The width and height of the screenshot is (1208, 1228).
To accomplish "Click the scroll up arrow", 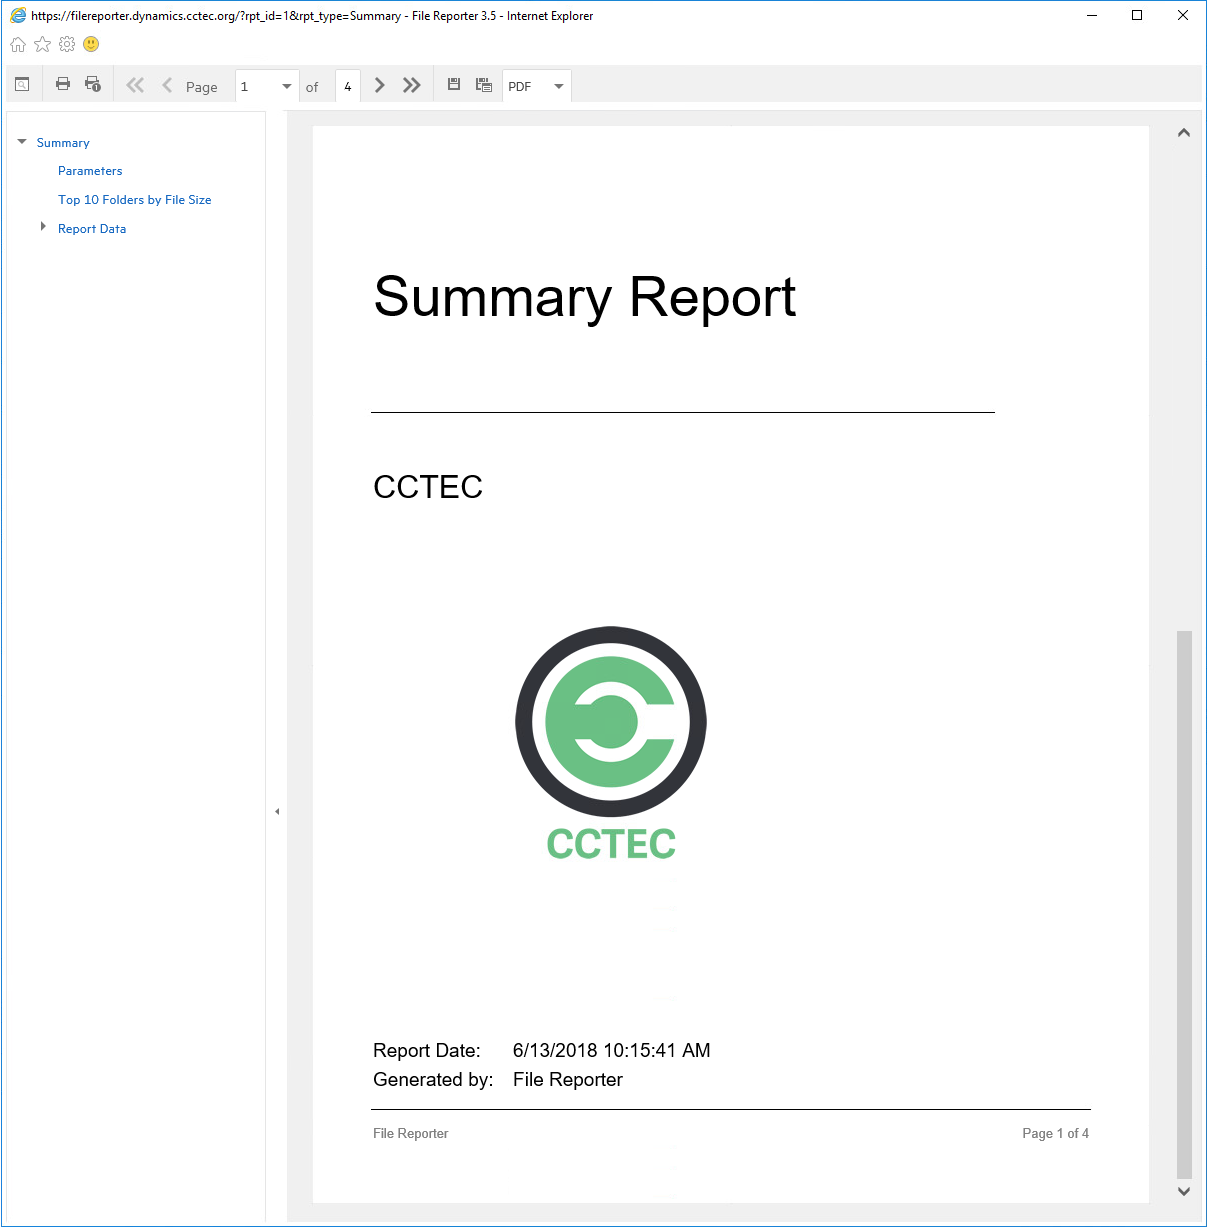I will click(x=1184, y=132).
